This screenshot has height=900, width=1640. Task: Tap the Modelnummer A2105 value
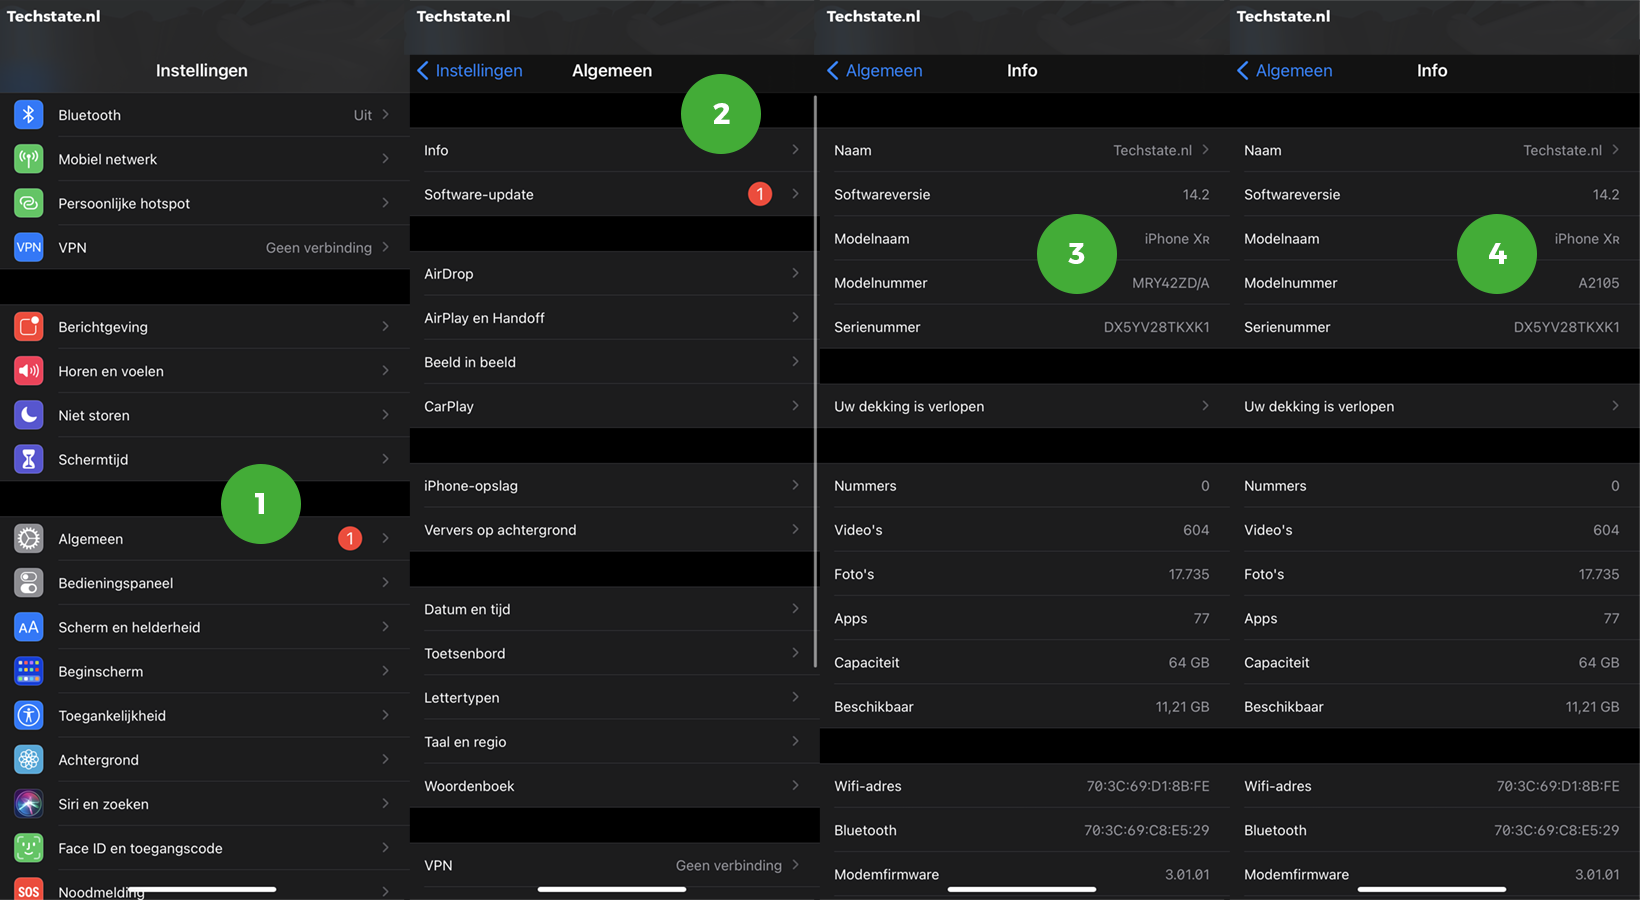pos(1599,283)
